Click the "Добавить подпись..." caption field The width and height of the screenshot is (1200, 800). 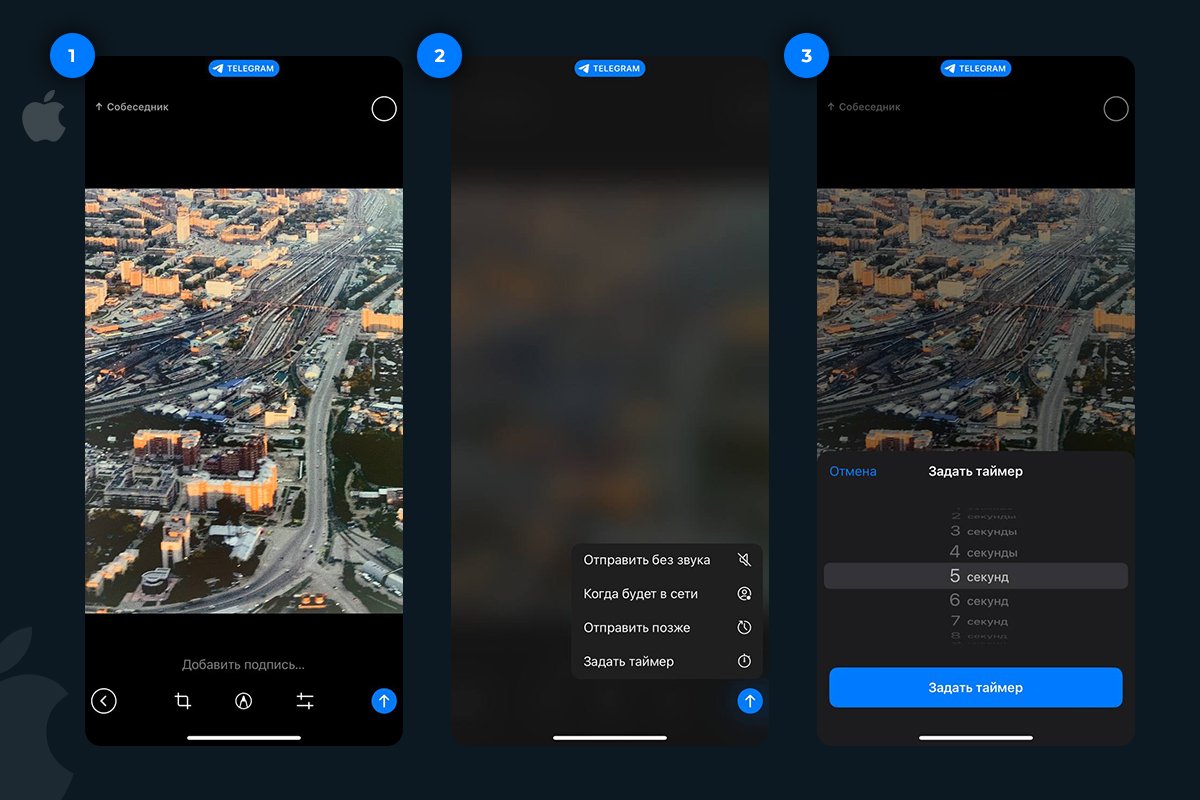pos(243,664)
